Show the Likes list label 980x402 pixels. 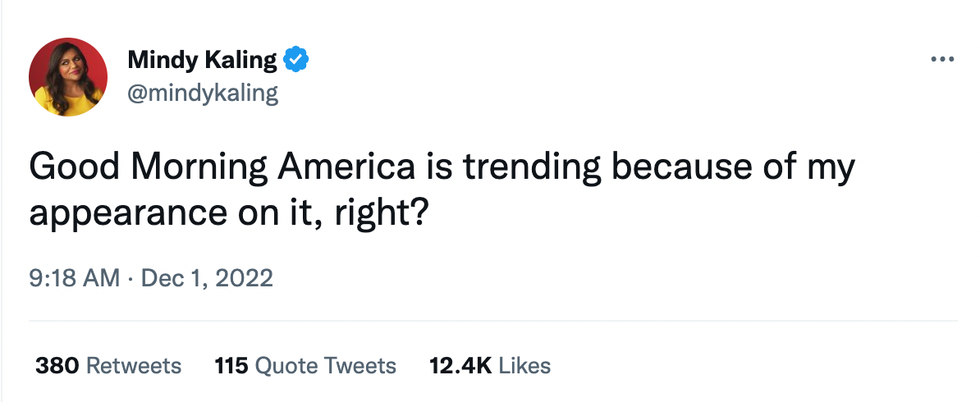tap(524, 366)
